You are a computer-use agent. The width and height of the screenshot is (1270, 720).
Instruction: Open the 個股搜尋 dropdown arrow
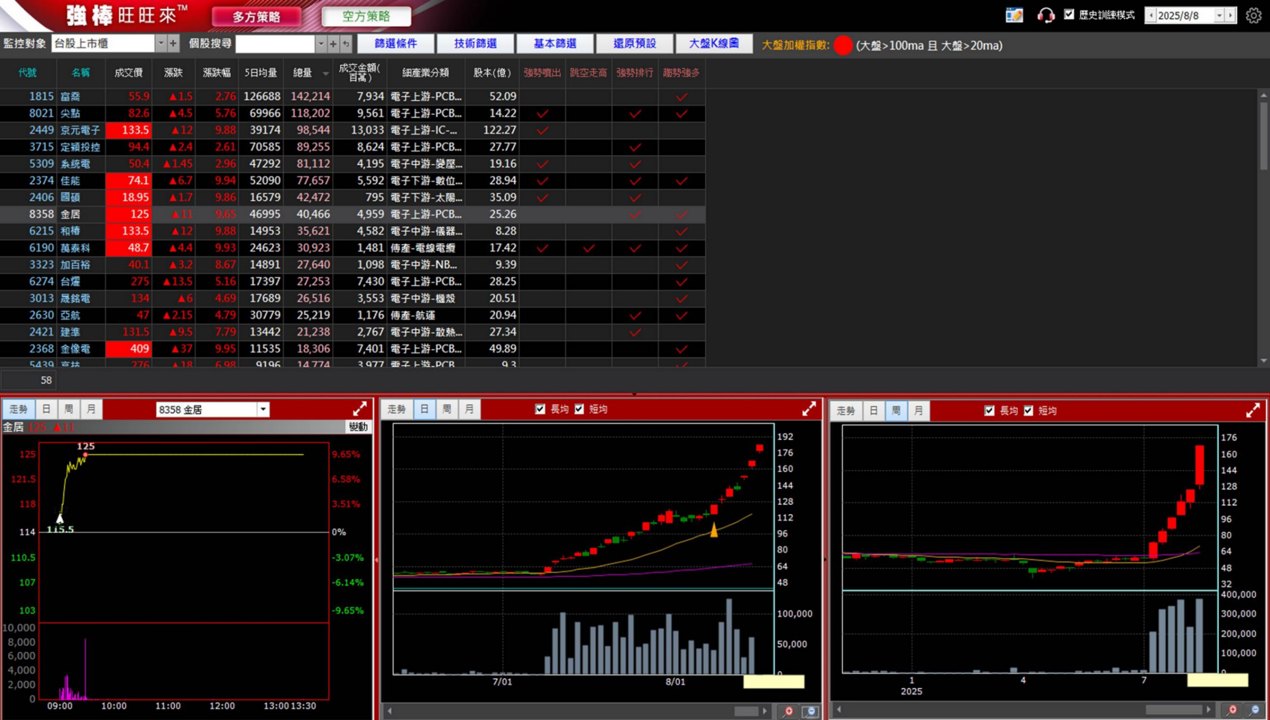coord(321,44)
